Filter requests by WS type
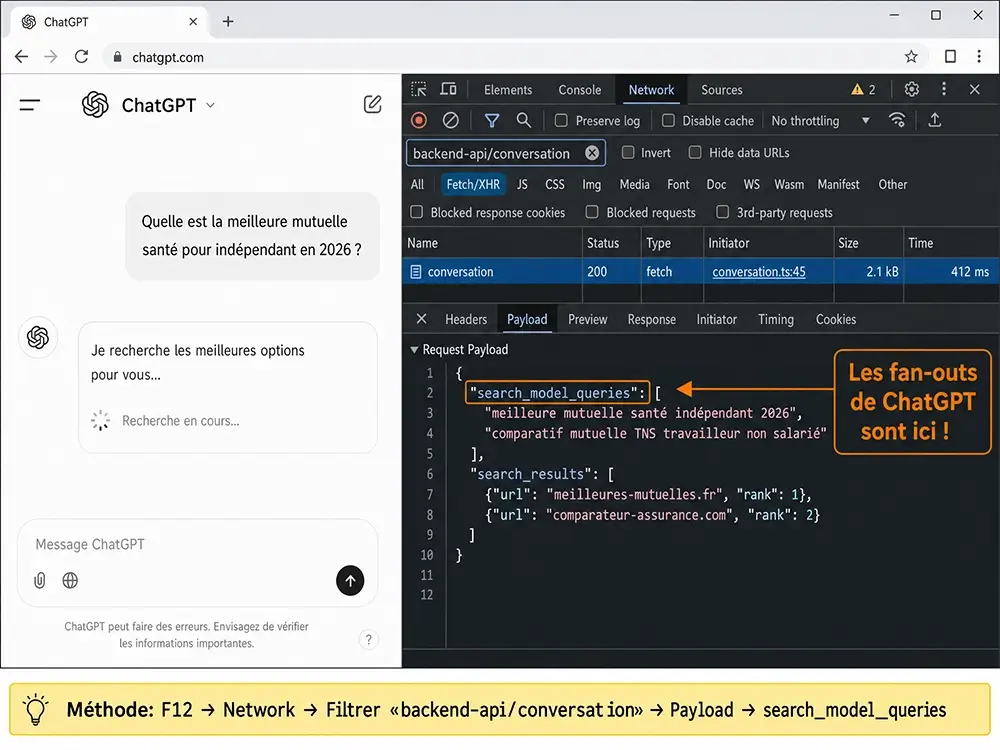 pos(751,184)
